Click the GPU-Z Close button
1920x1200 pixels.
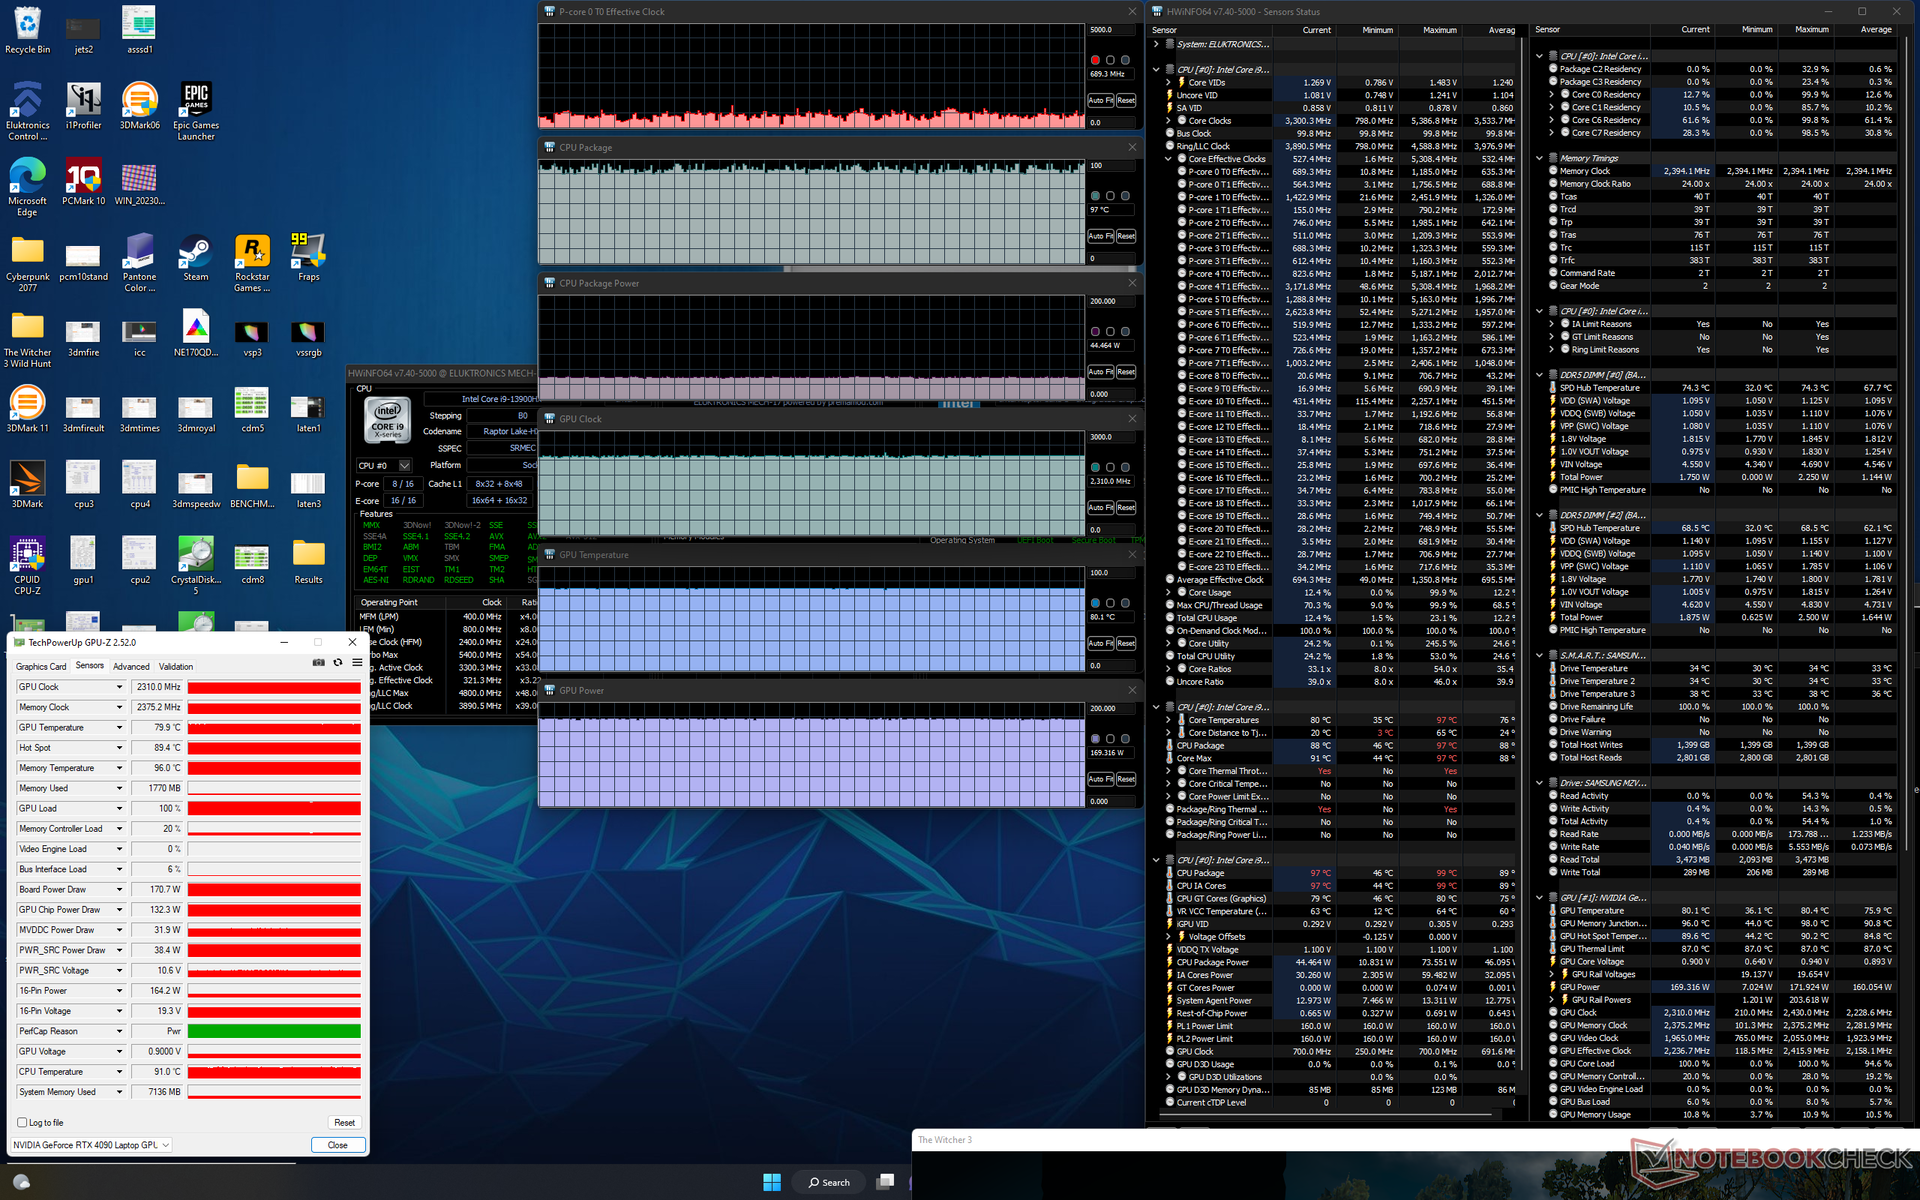click(x=338, y=1145)
